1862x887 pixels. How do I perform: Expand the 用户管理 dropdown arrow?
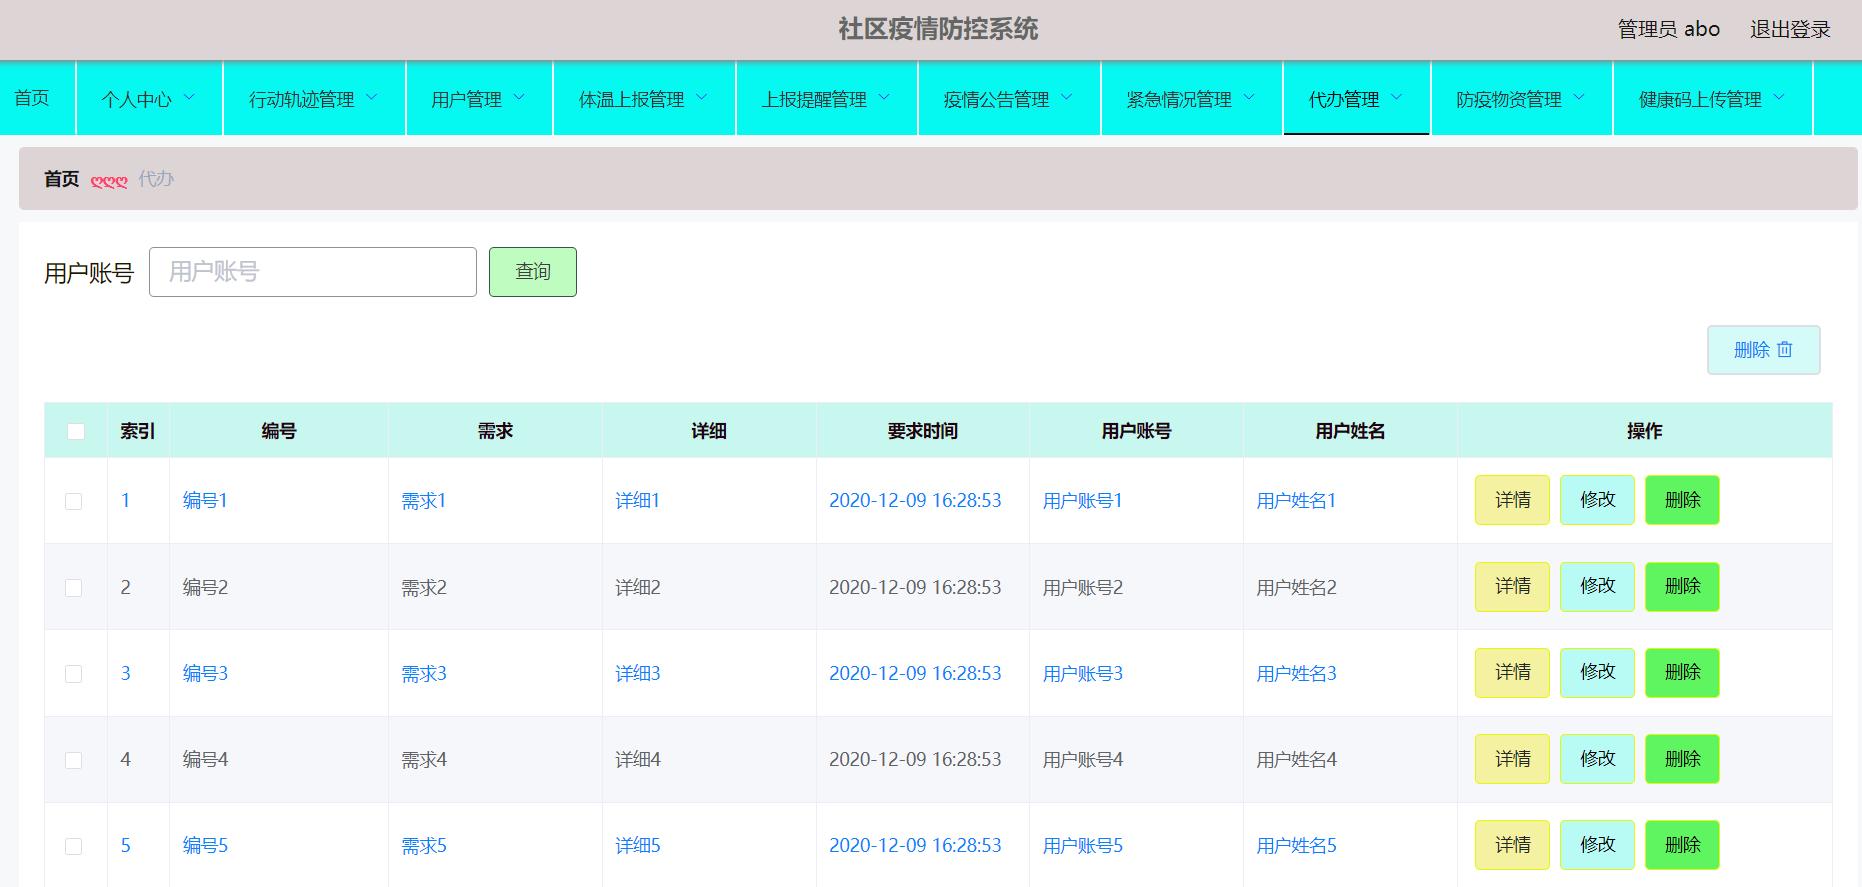[519, 98]
